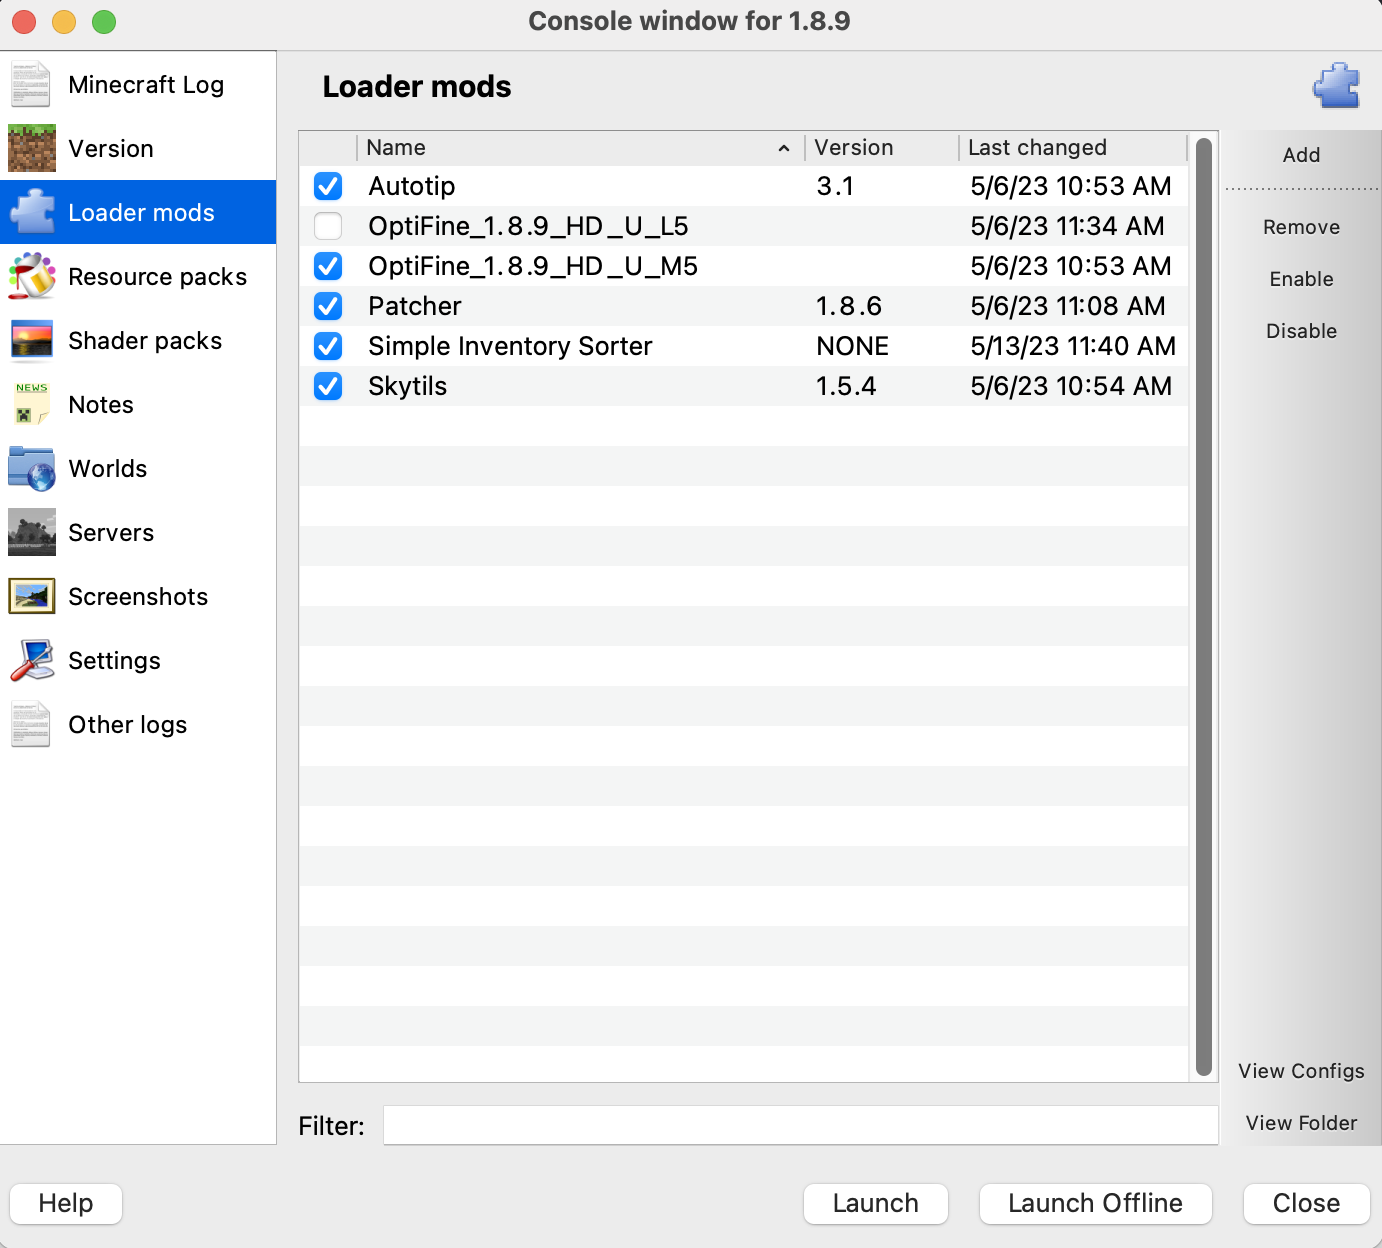Viewport: 1382px width, 1248px height.
Task: Click inside the Filter input field
Action: pyautogui.click(x=800, y=1124)
